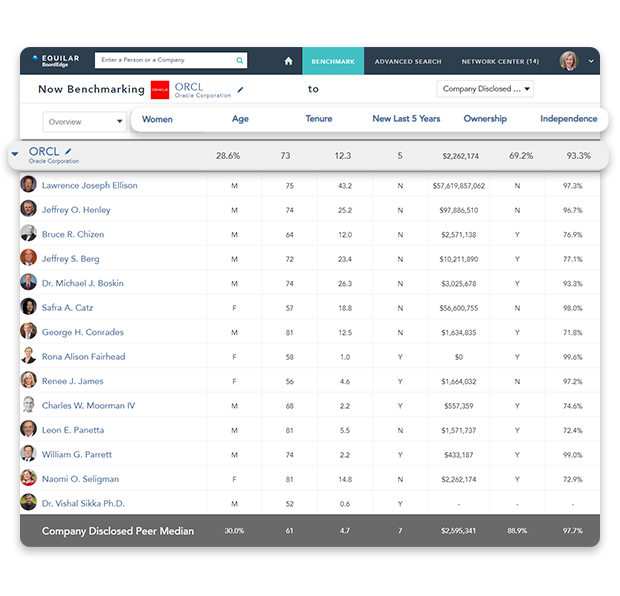Click William G. Parrett's photo

click(28, 453)
